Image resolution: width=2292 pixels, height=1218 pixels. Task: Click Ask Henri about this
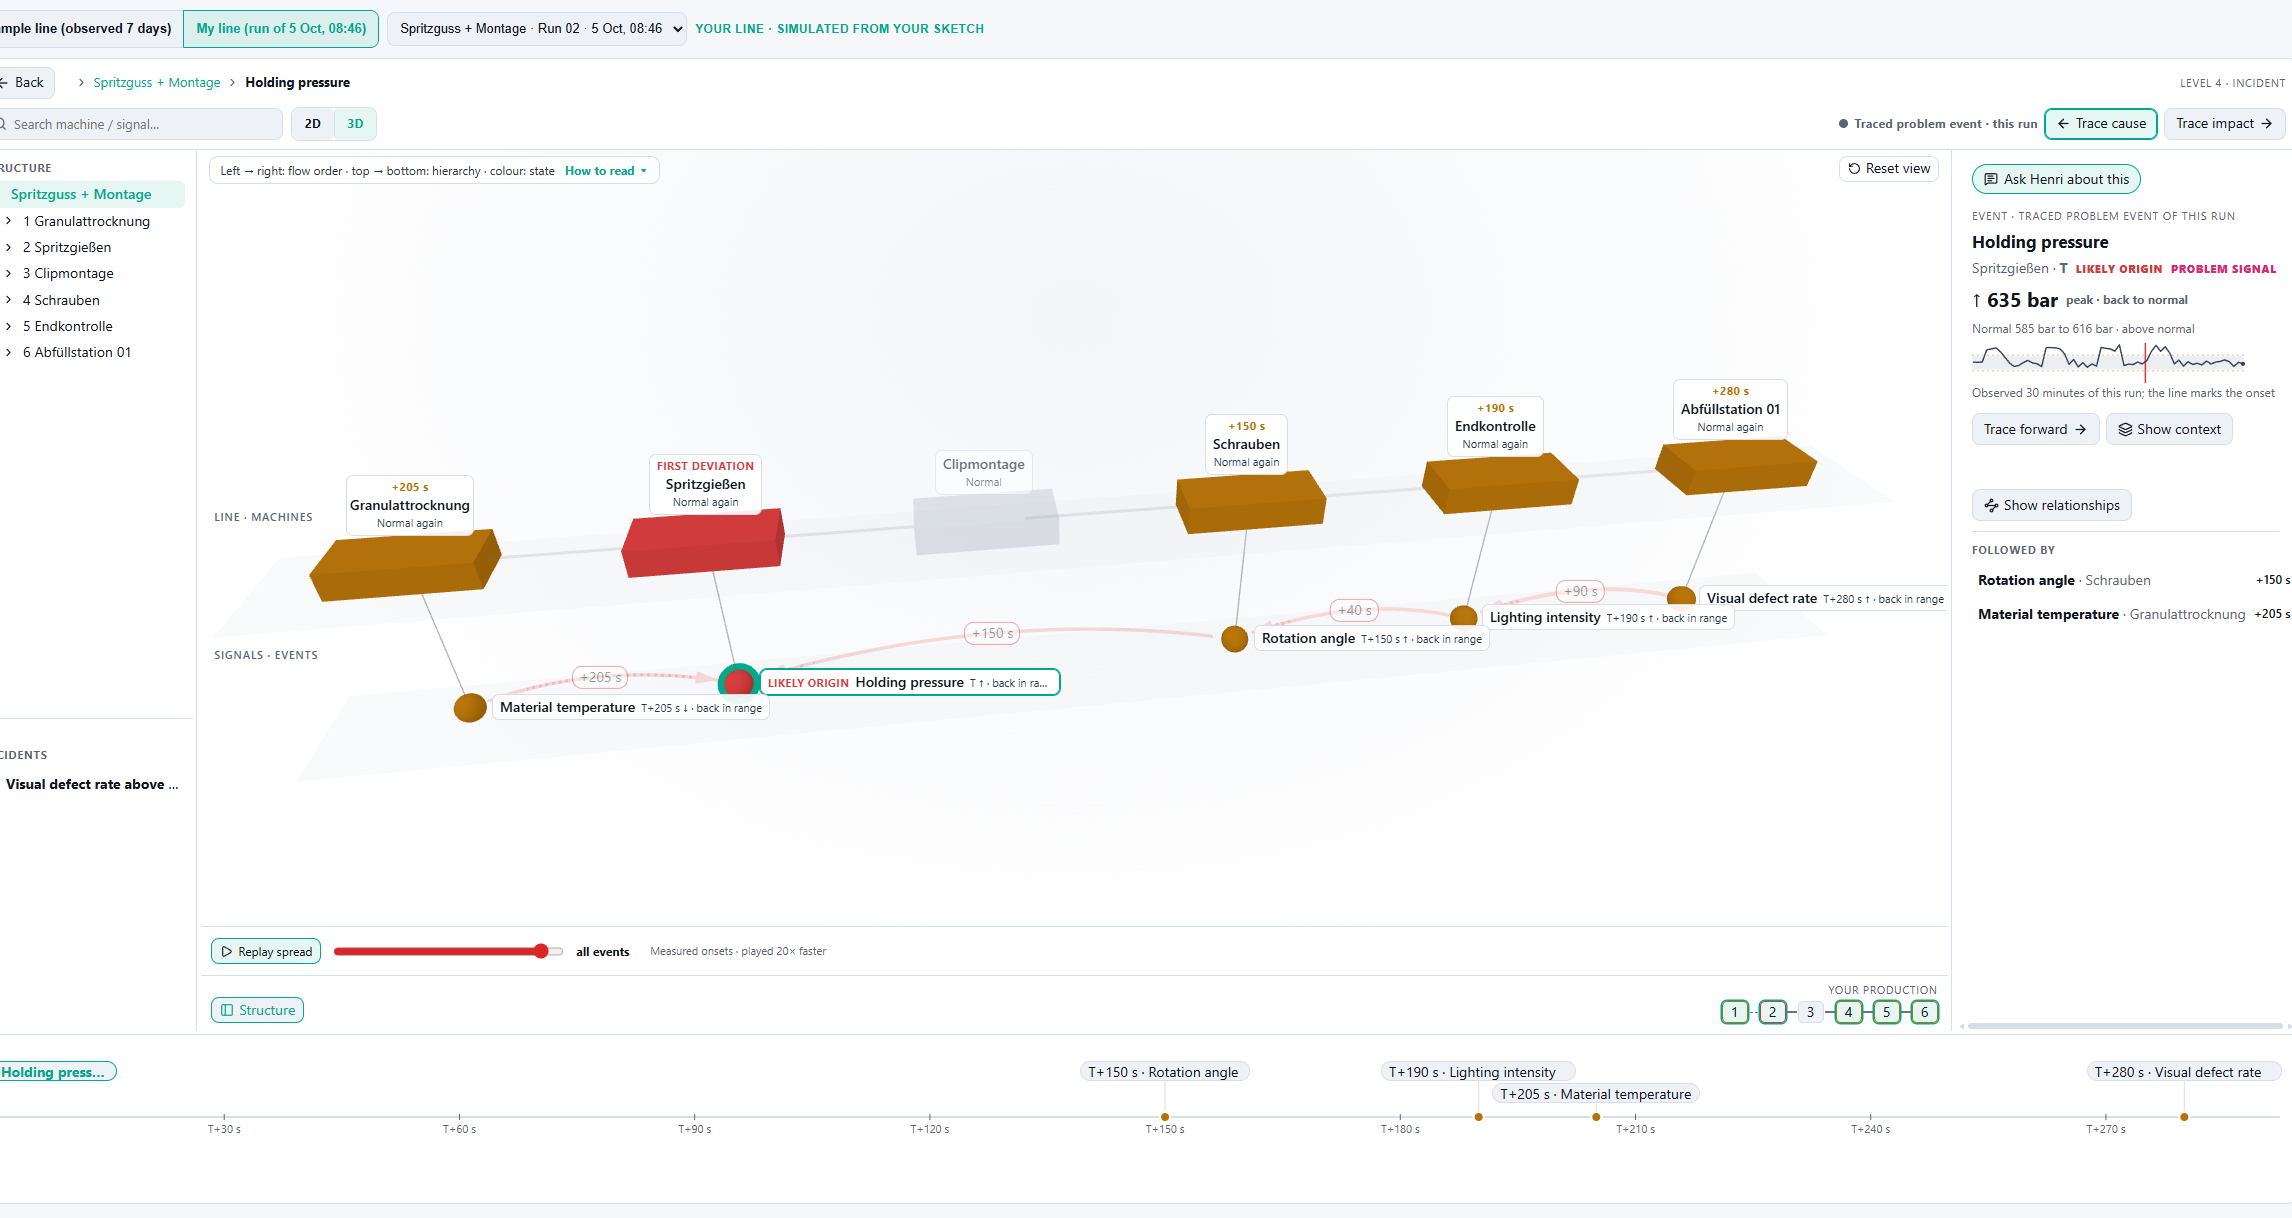coord(2056,179)
